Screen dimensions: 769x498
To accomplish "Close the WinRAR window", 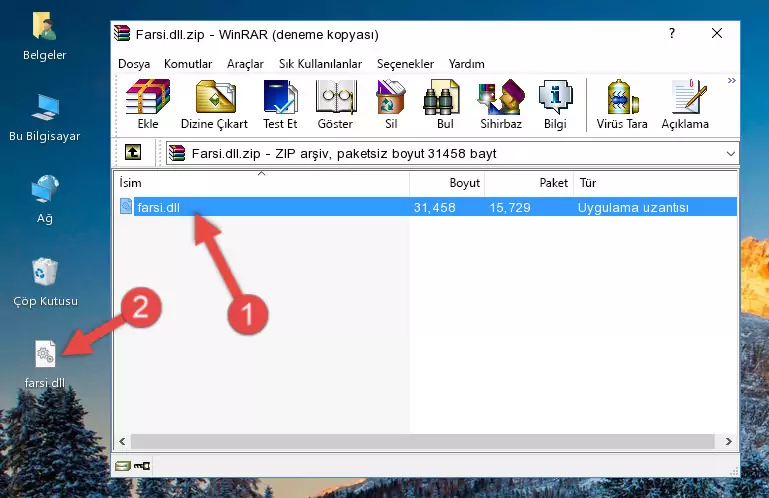I will coord(717,33).
